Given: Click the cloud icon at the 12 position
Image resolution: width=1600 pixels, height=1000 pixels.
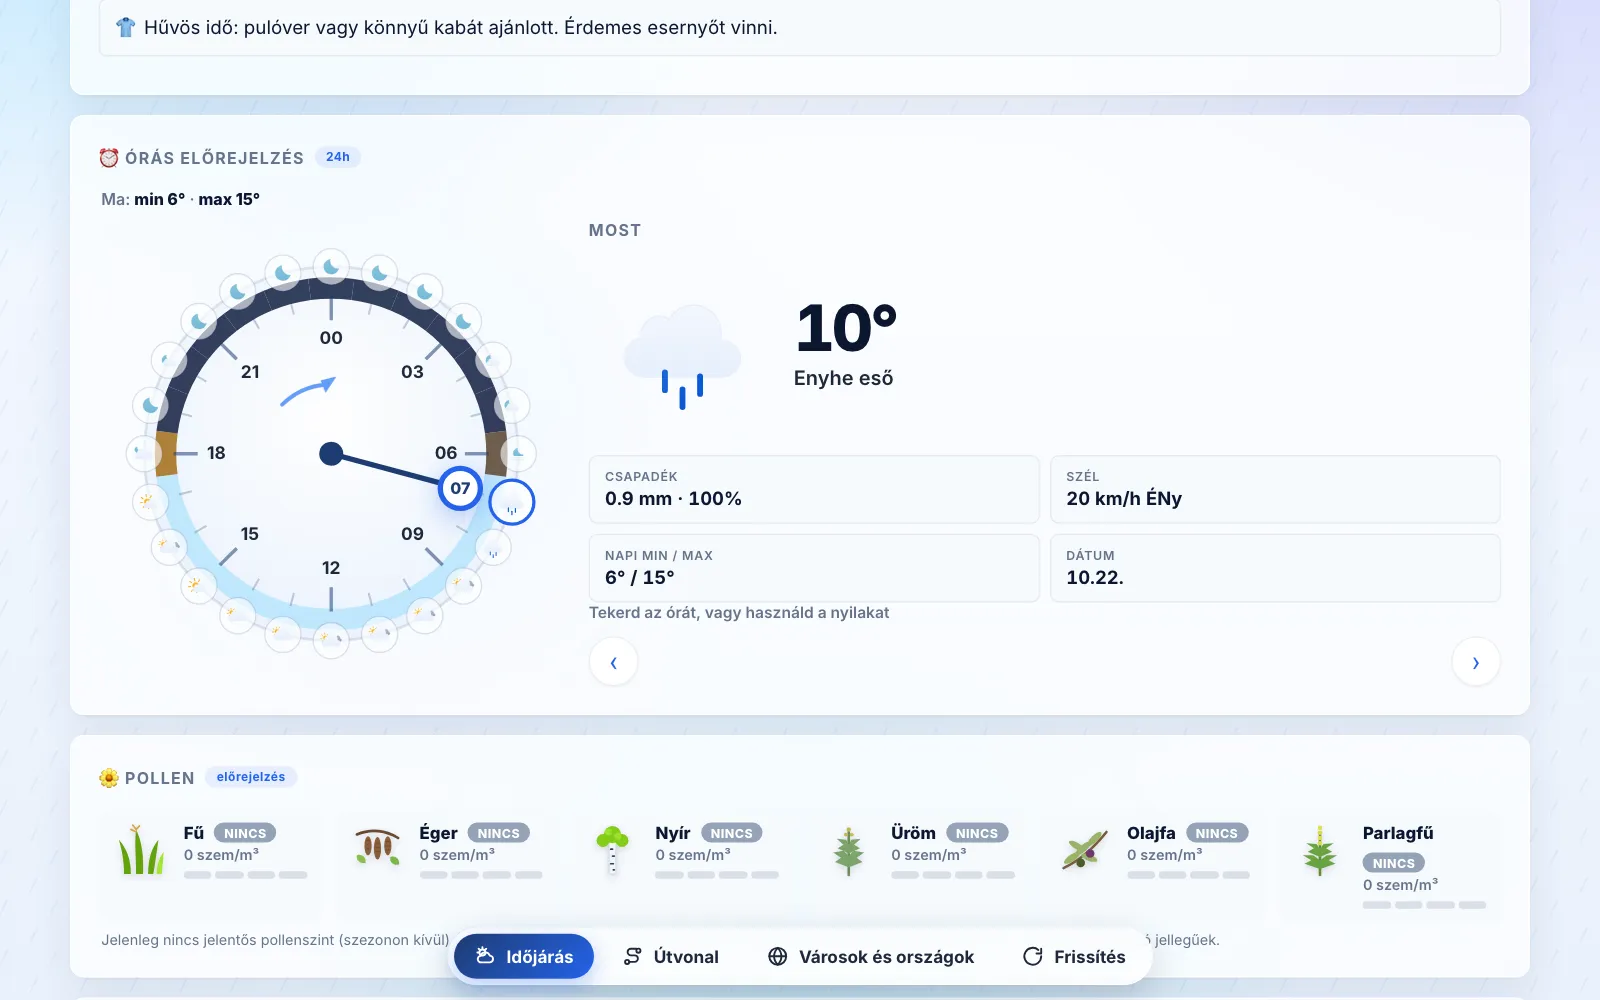Looking at the screenshot, I should pyautogui.click(x=331, y=639).
